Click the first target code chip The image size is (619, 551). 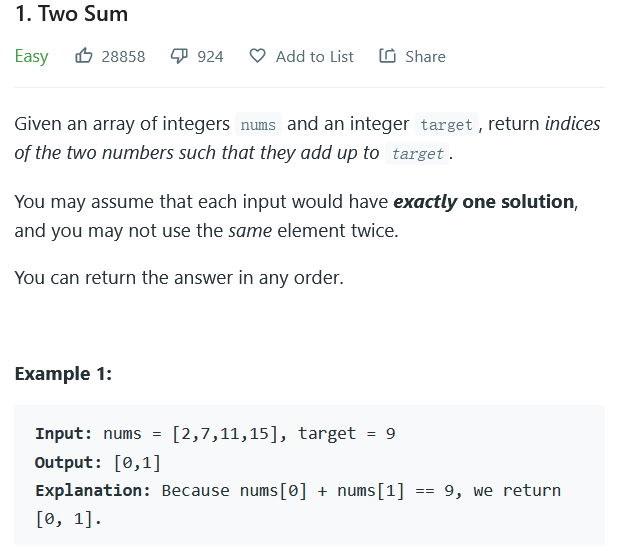(446, 124)
